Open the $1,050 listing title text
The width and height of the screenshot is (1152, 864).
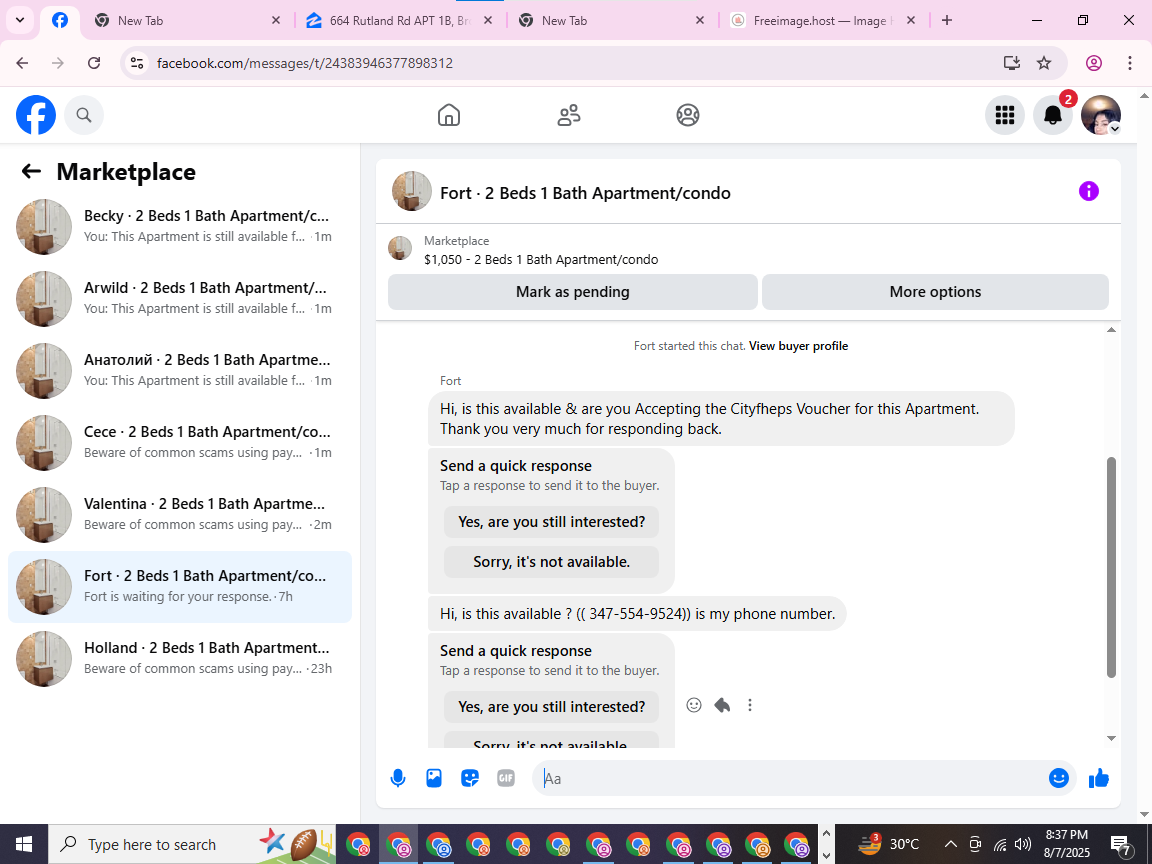tap(541, 259)
